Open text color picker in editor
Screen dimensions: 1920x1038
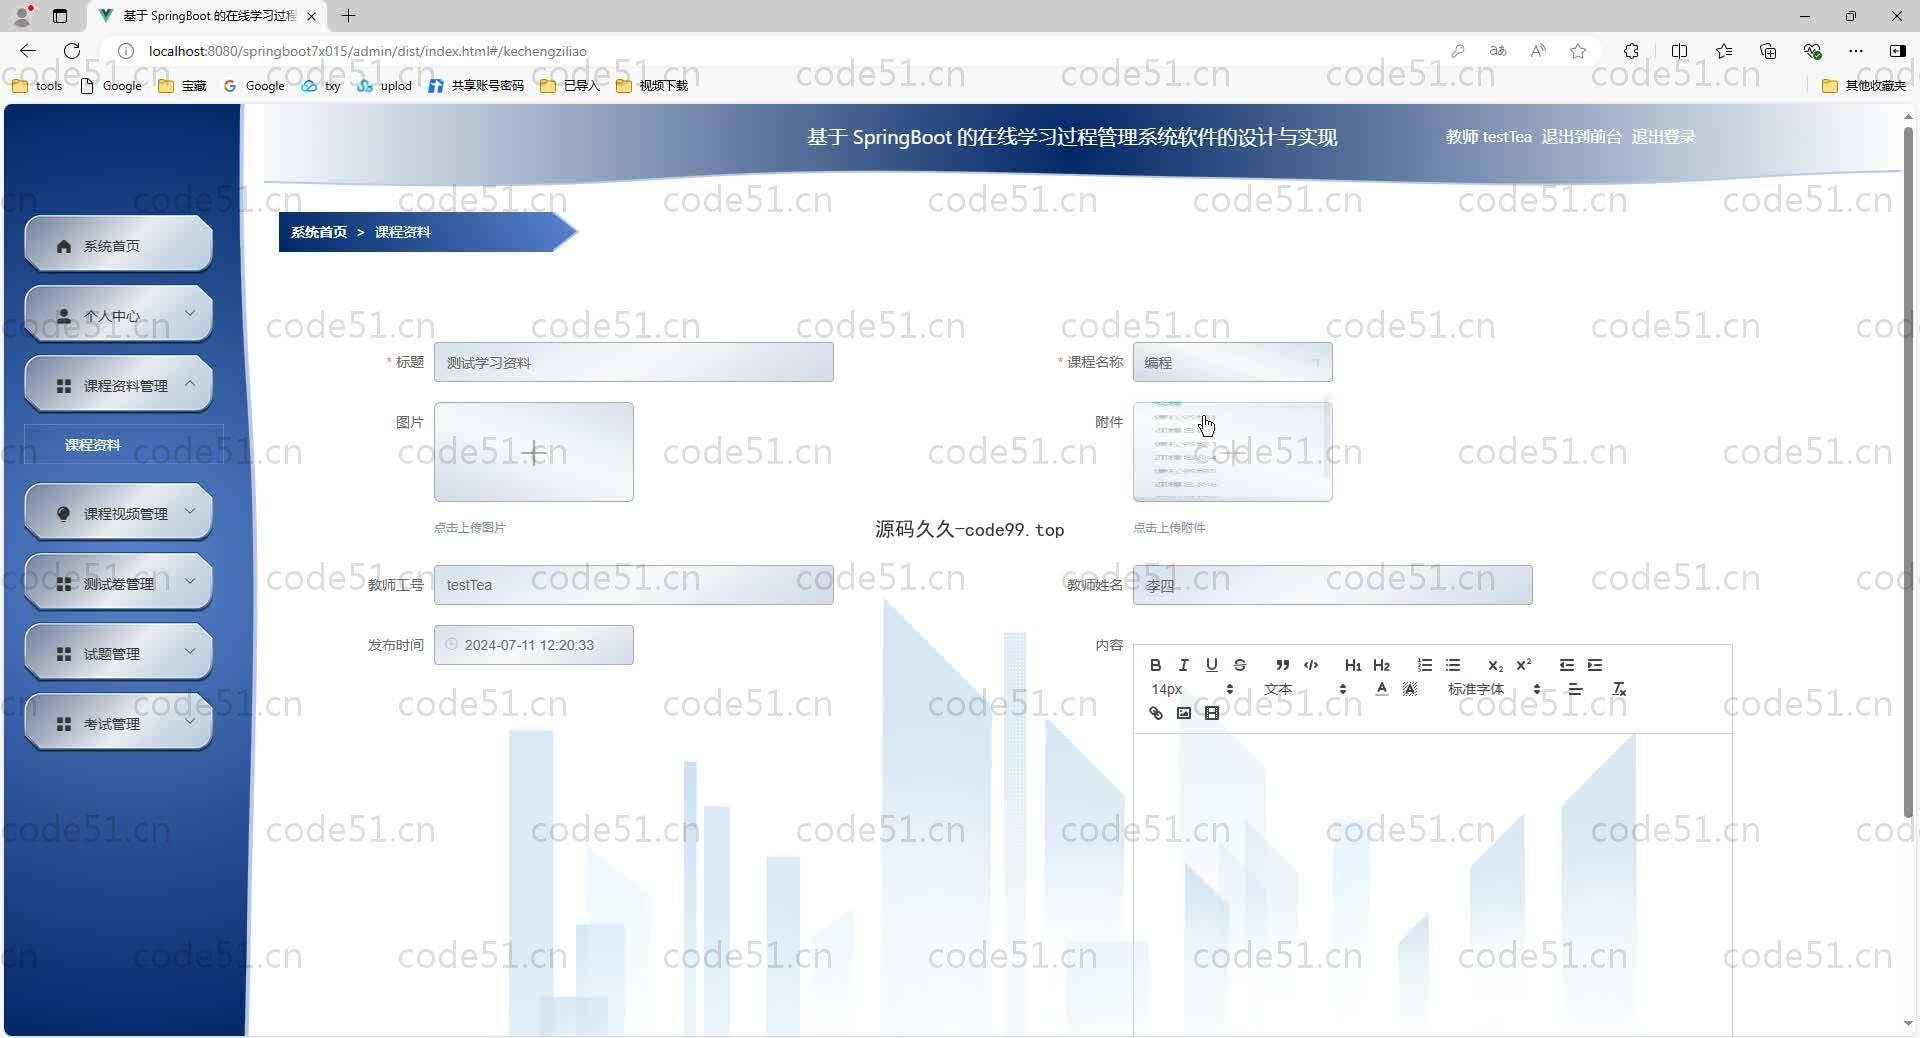1381,689
